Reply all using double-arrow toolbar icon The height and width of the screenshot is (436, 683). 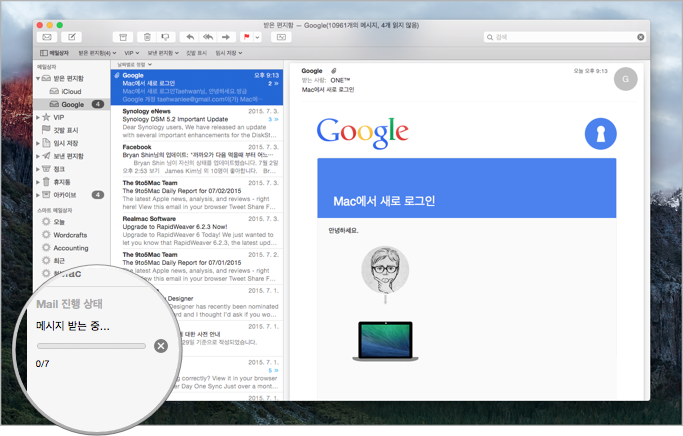208,37
